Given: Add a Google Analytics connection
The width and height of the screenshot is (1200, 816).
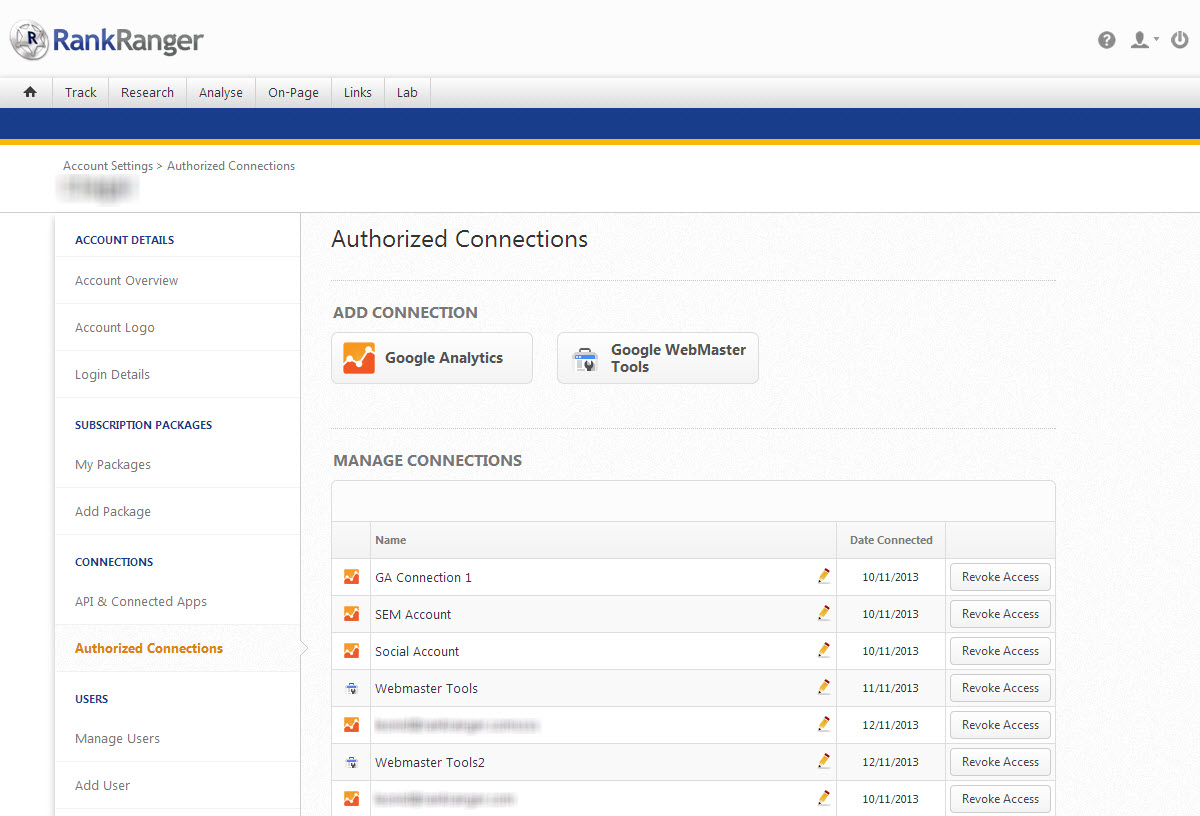Looking at the screenshot, I should (432, 358).
